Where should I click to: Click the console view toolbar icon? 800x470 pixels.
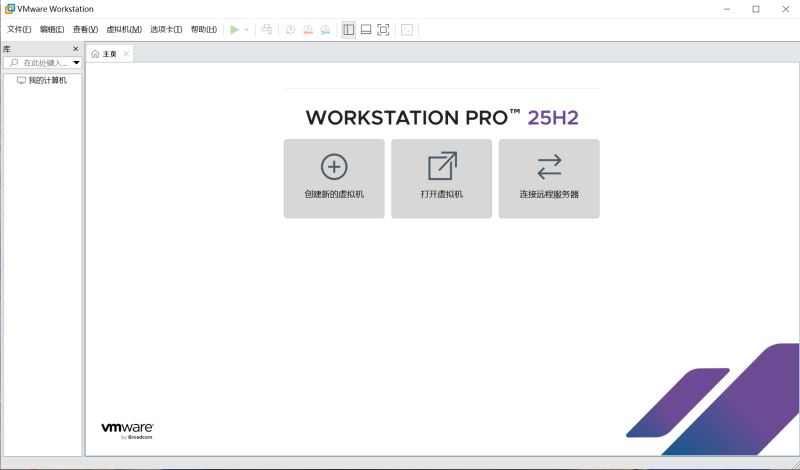(407, 30)
